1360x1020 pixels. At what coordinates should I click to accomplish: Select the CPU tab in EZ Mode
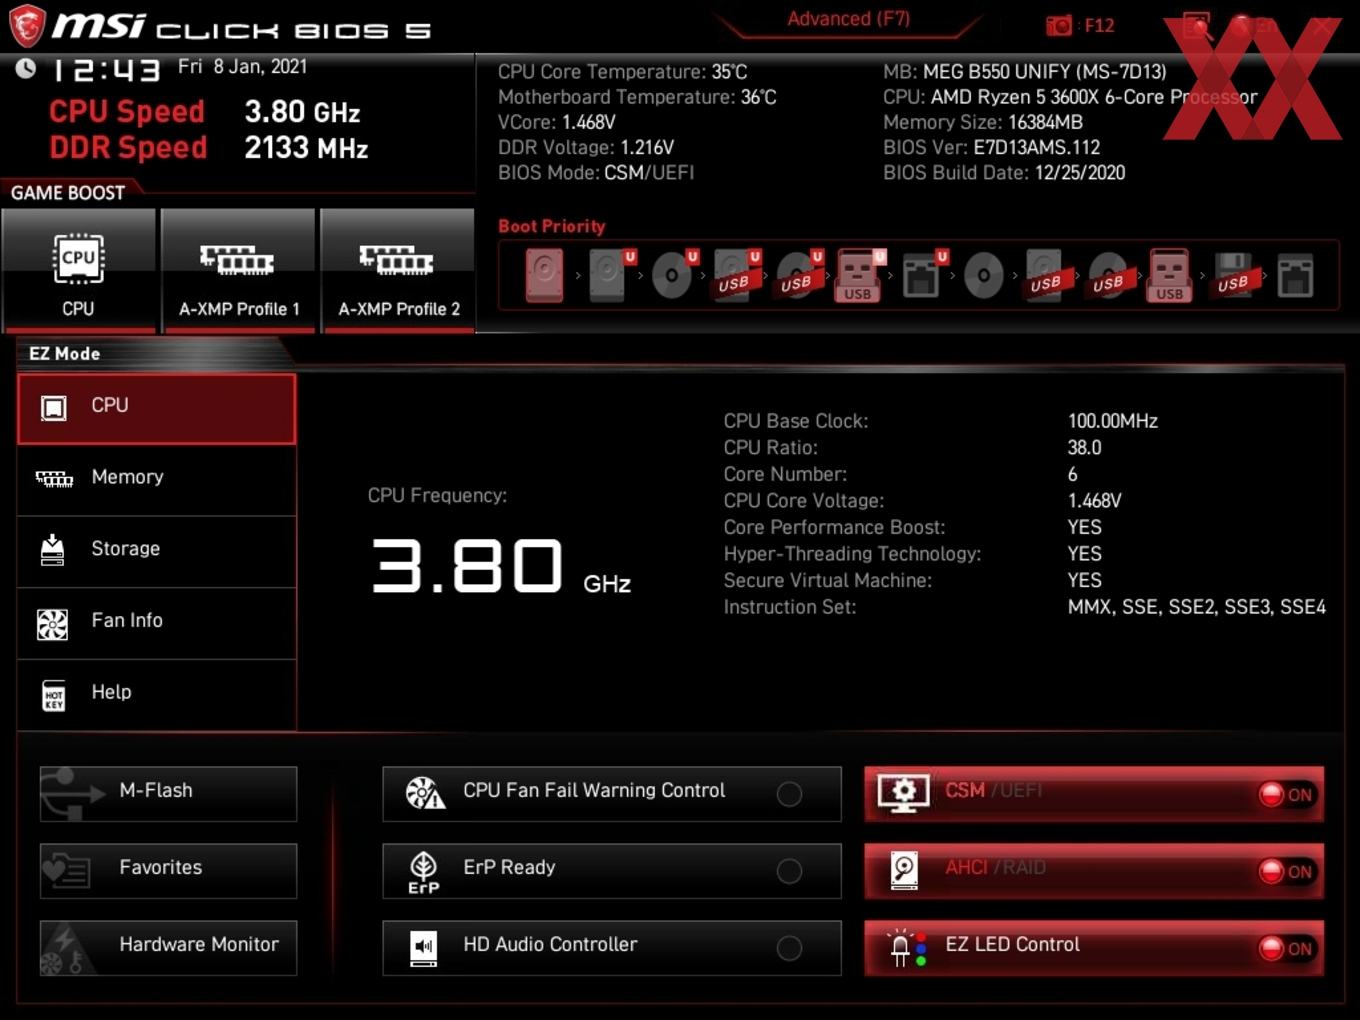coord(156,408)
